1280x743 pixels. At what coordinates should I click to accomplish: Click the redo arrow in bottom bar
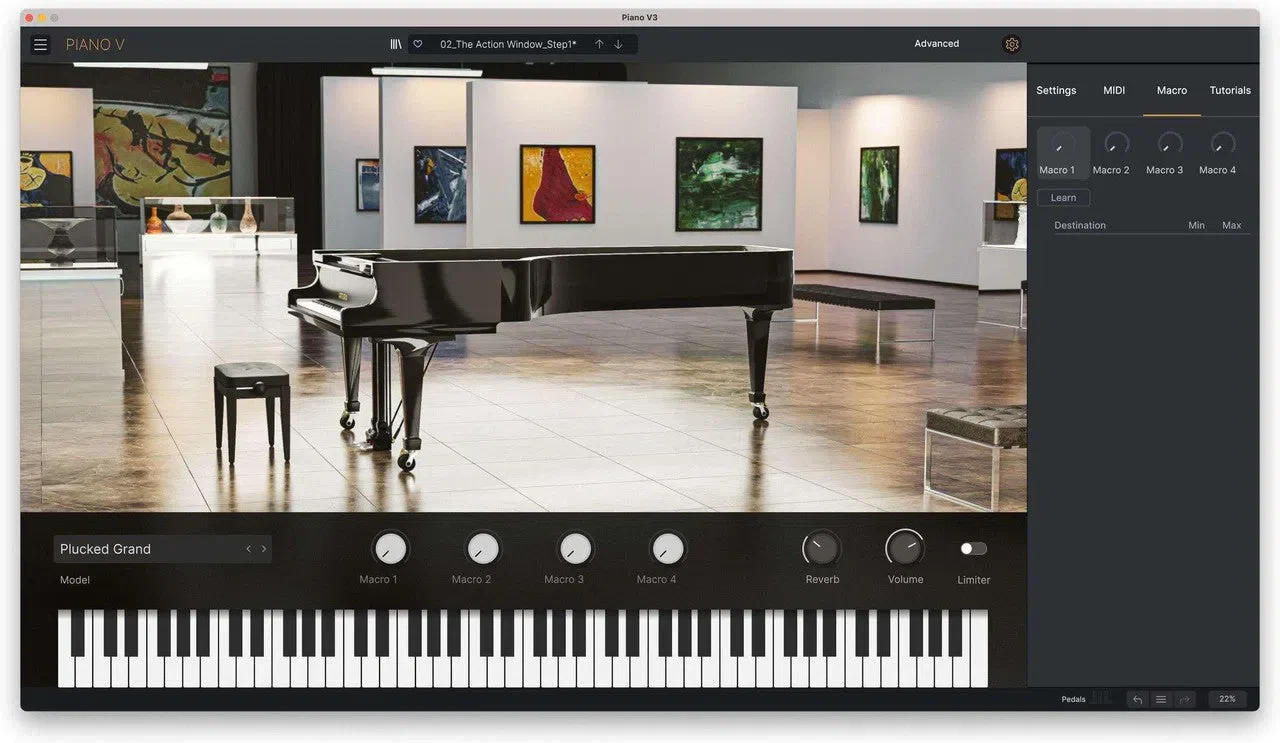pos(1185,699)
